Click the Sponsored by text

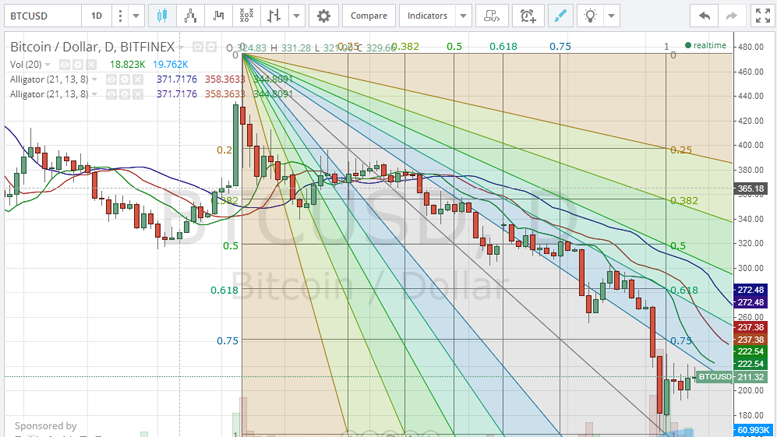(x=46, y=426)
